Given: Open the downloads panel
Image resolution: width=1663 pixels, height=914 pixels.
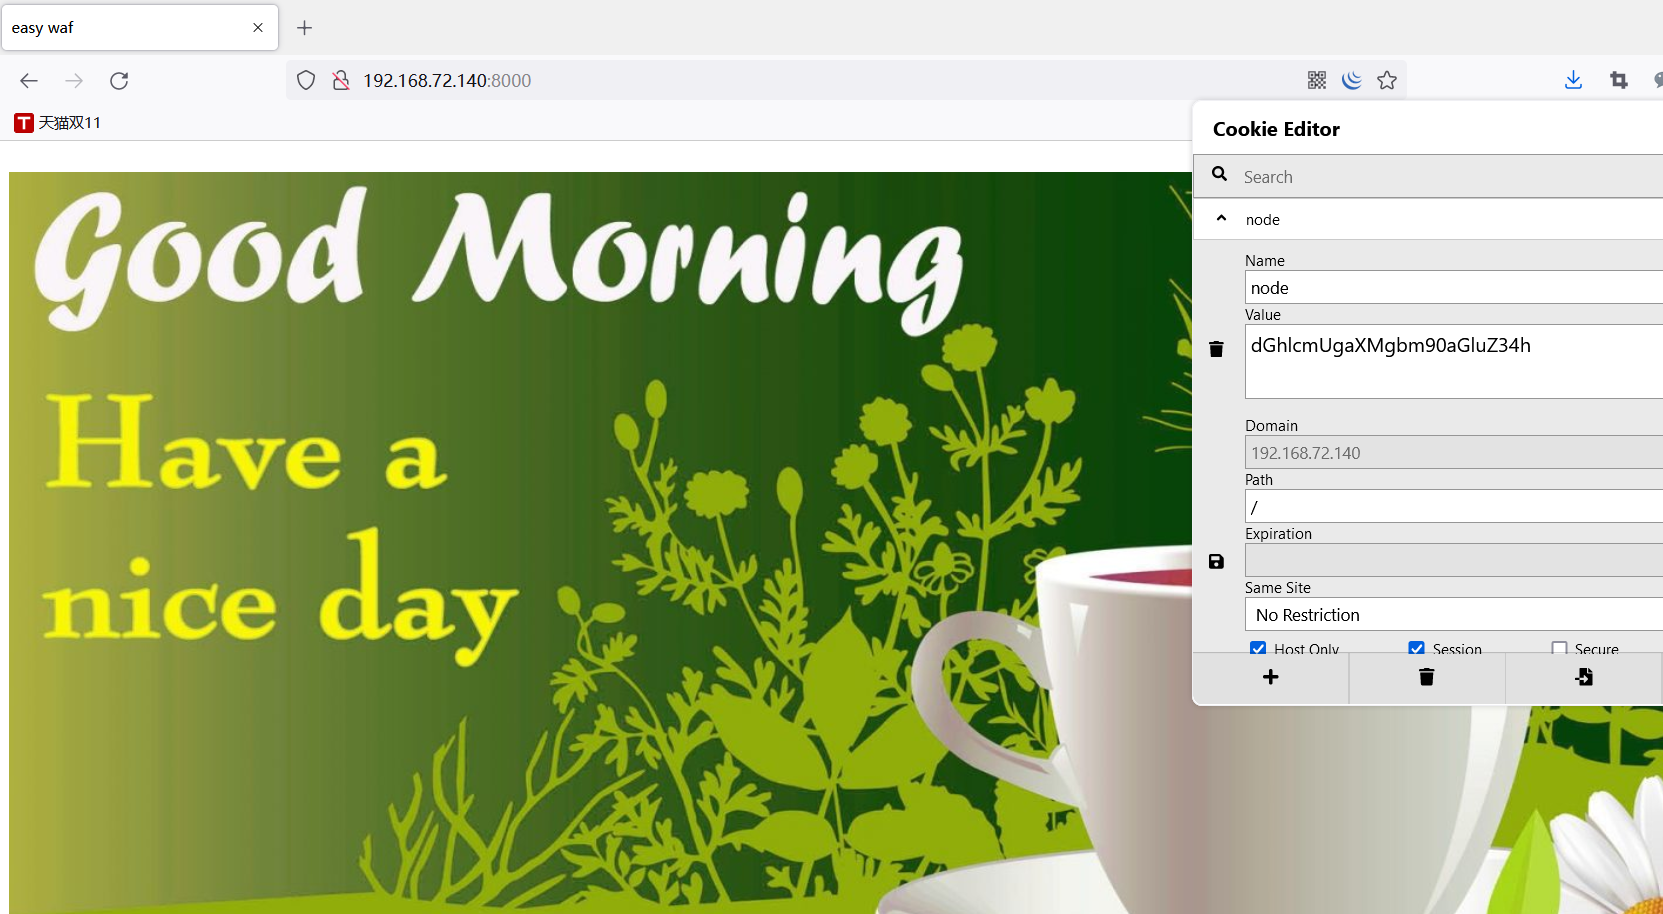Looking at the screenshot, I should coord(1573,80).
